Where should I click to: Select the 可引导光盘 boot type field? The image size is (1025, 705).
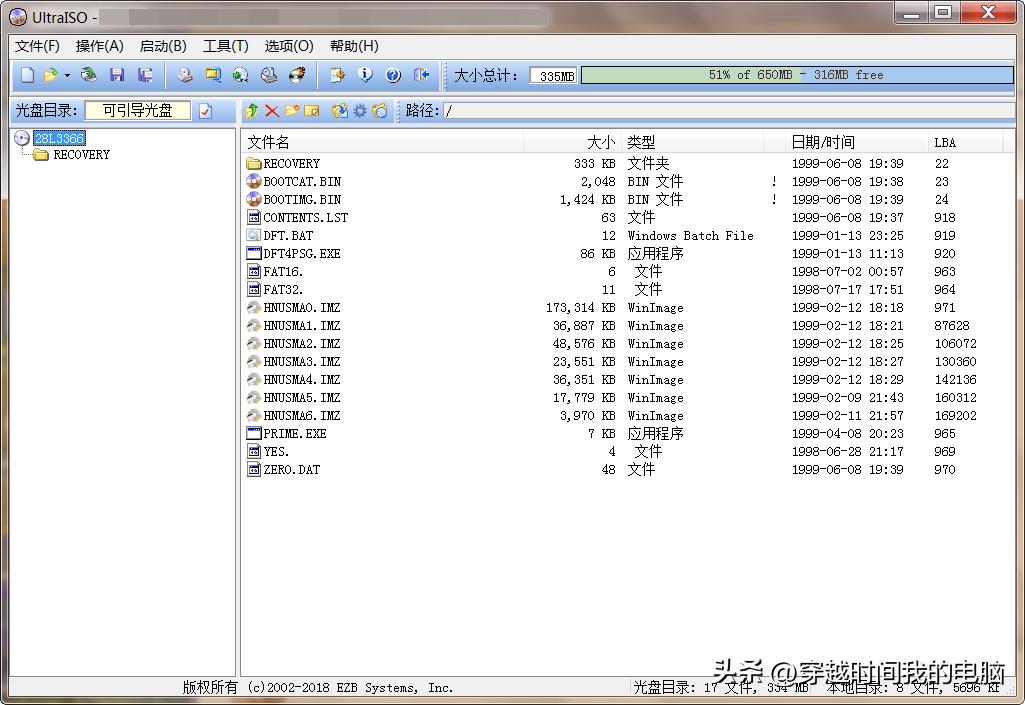tap(138, 110)
